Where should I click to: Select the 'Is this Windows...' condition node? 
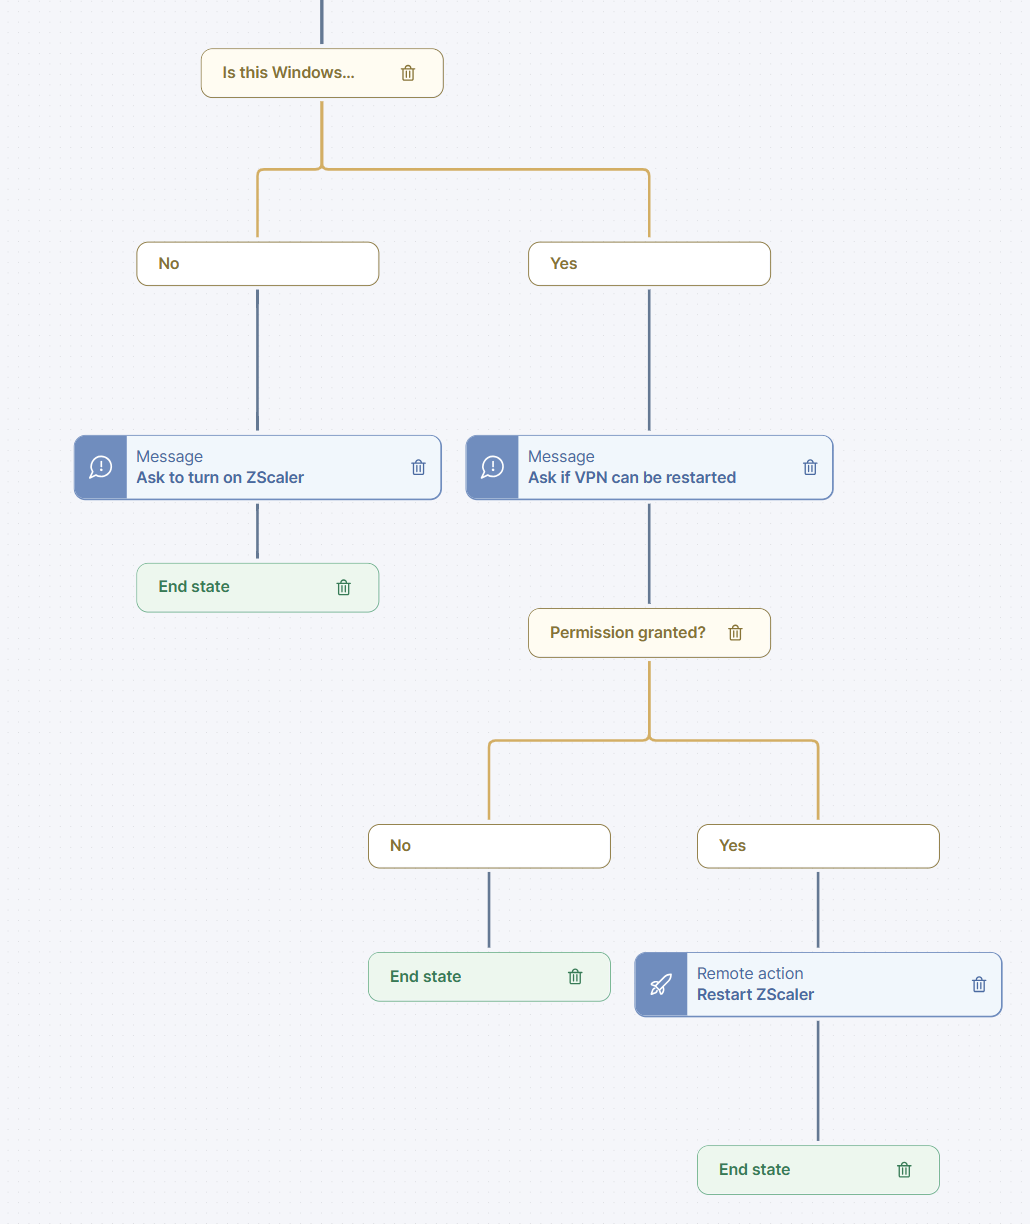pyautogui.click(x=289, y=73)
